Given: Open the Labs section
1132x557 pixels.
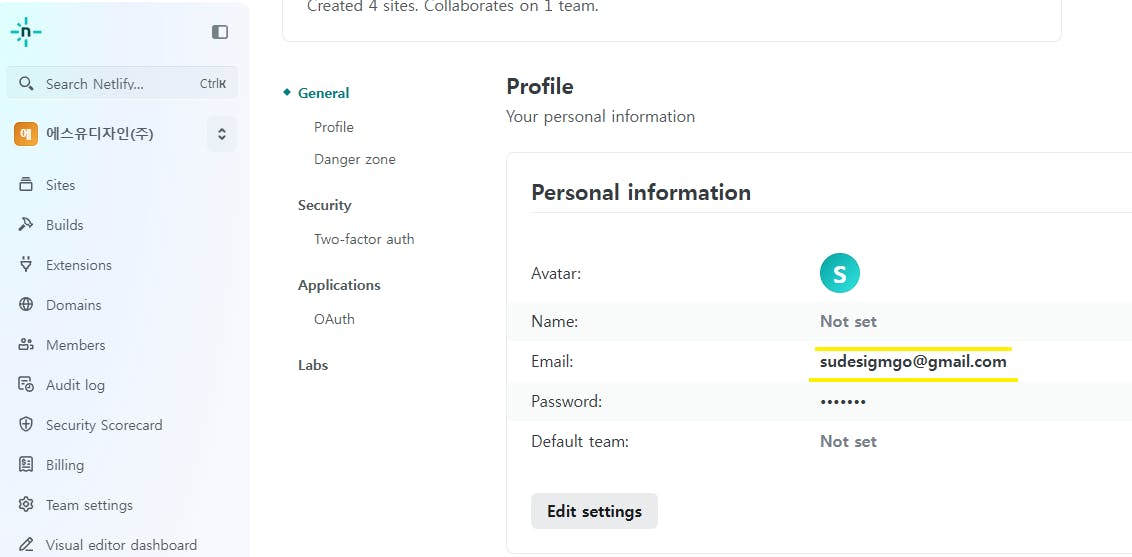Looking at the screenshot, I should 313,365.
